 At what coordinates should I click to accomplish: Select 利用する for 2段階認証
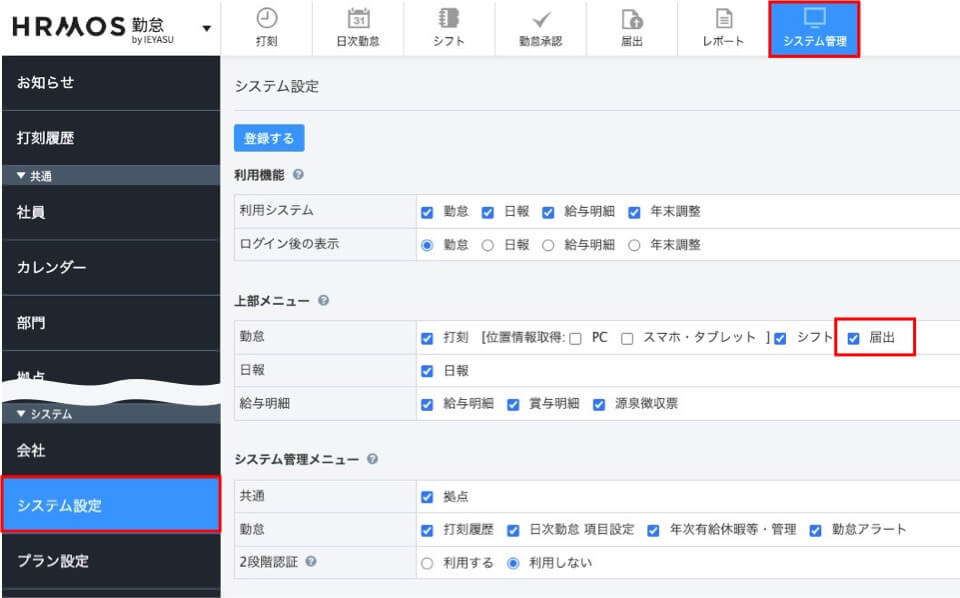coord(427,563)
